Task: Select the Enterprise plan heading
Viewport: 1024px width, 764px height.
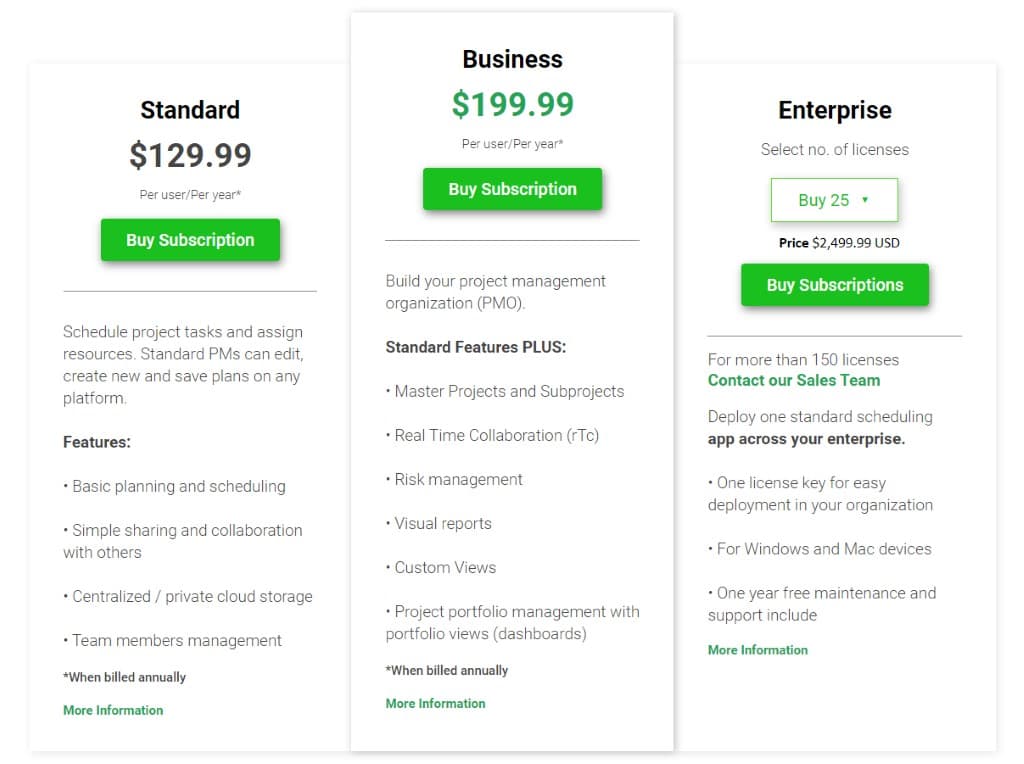Action: pos(834,111)
